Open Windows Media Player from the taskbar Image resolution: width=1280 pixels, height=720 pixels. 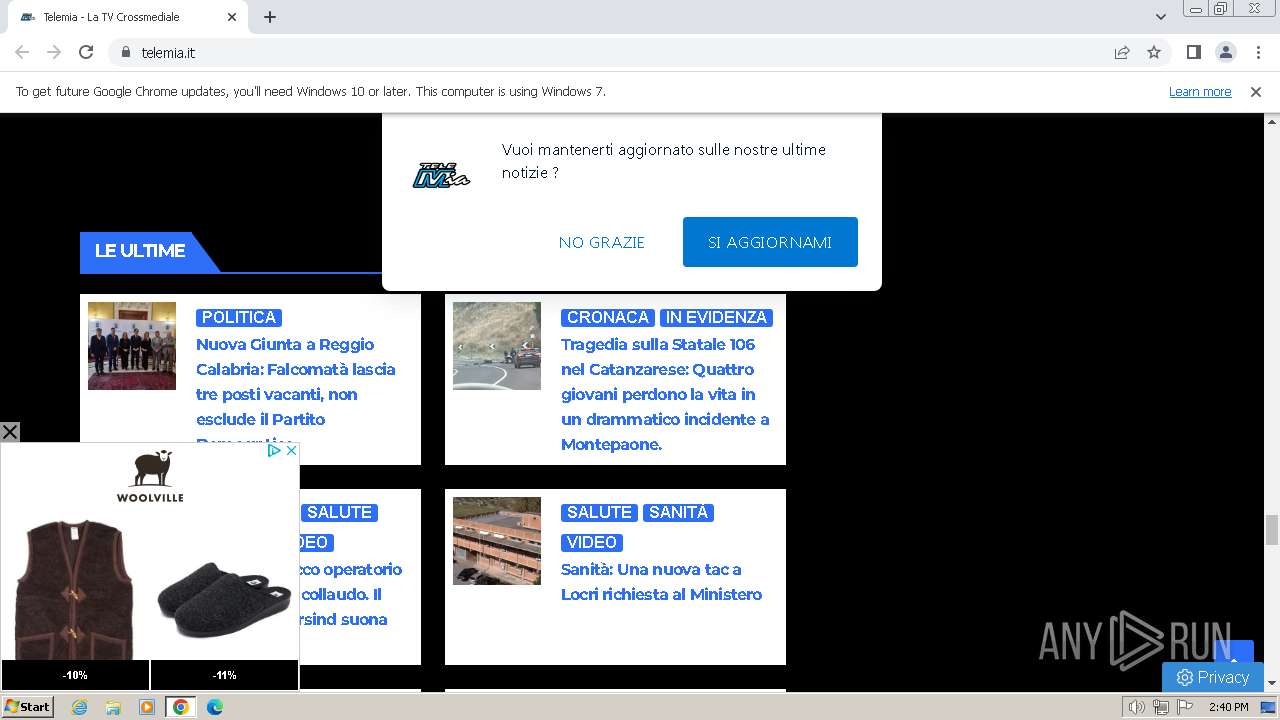[147, 707]
